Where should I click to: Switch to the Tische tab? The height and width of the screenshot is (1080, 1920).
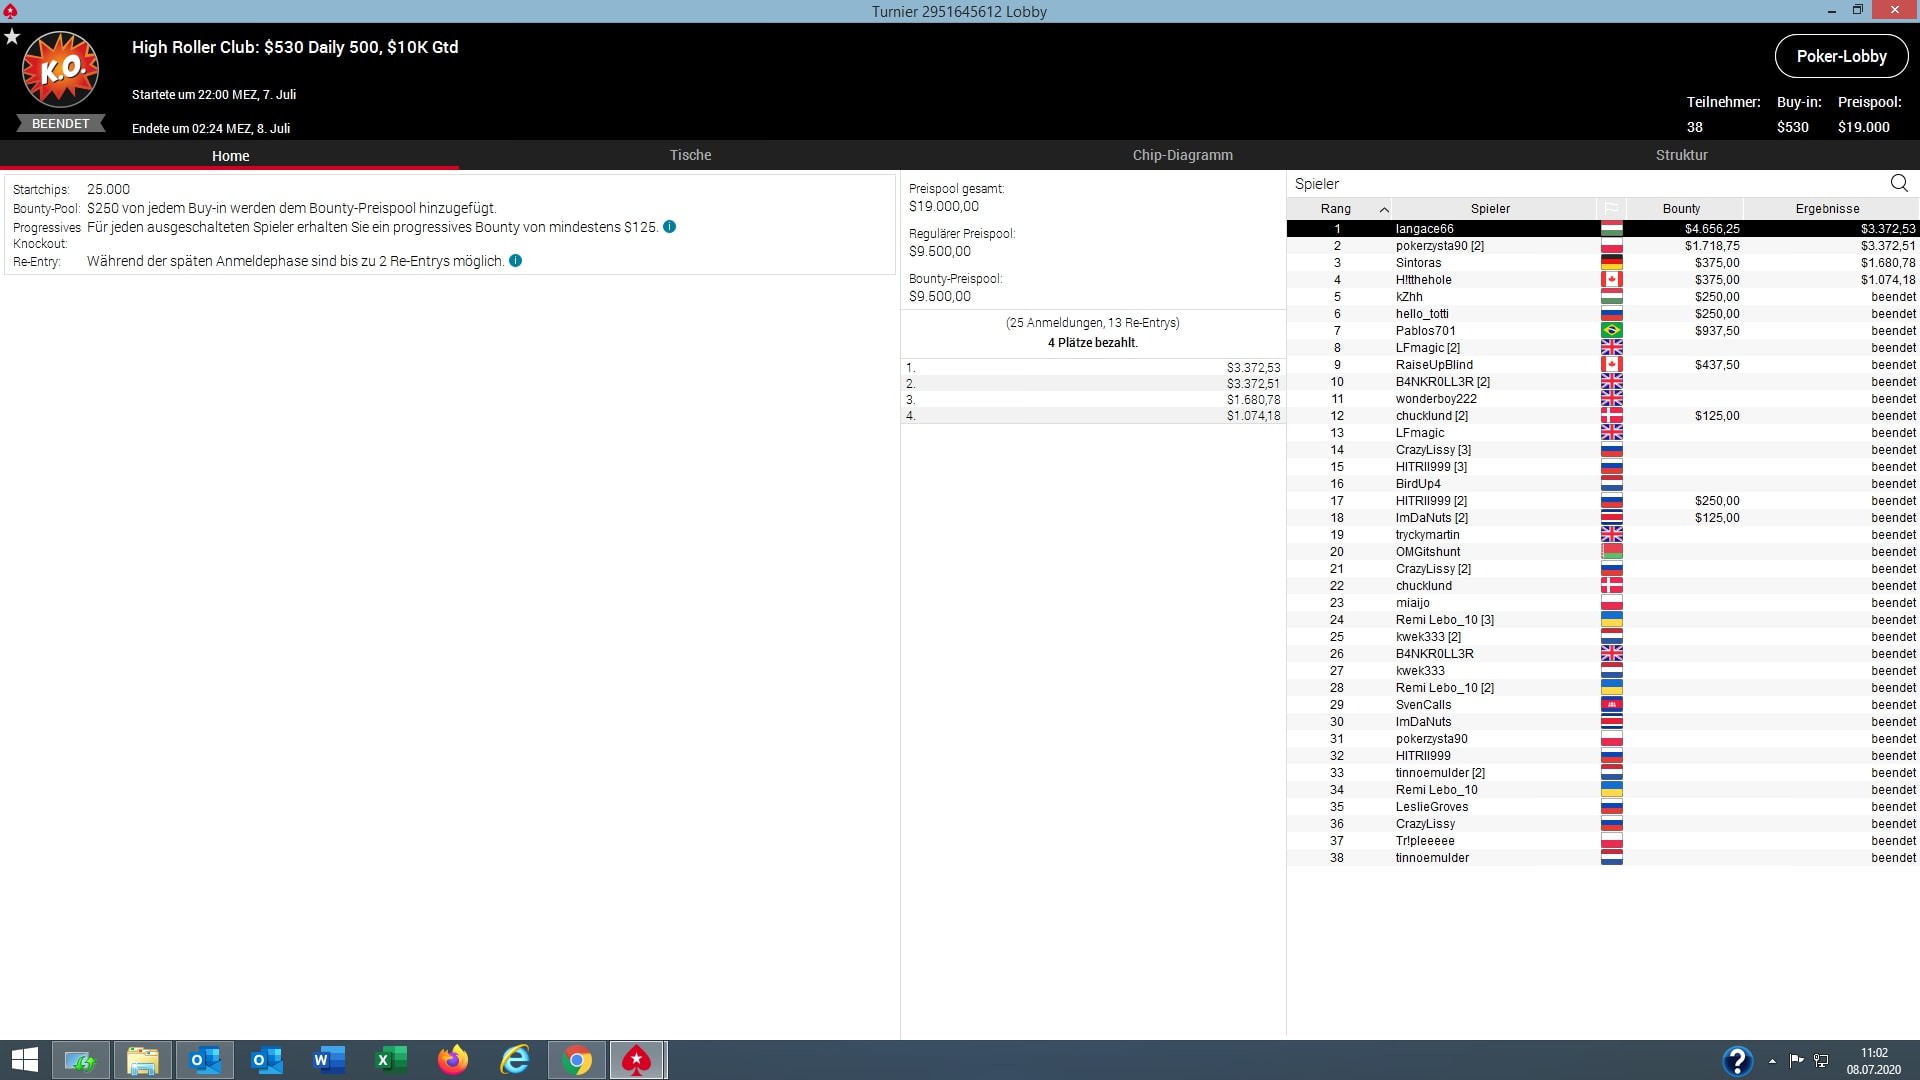(x=690, y=155)
